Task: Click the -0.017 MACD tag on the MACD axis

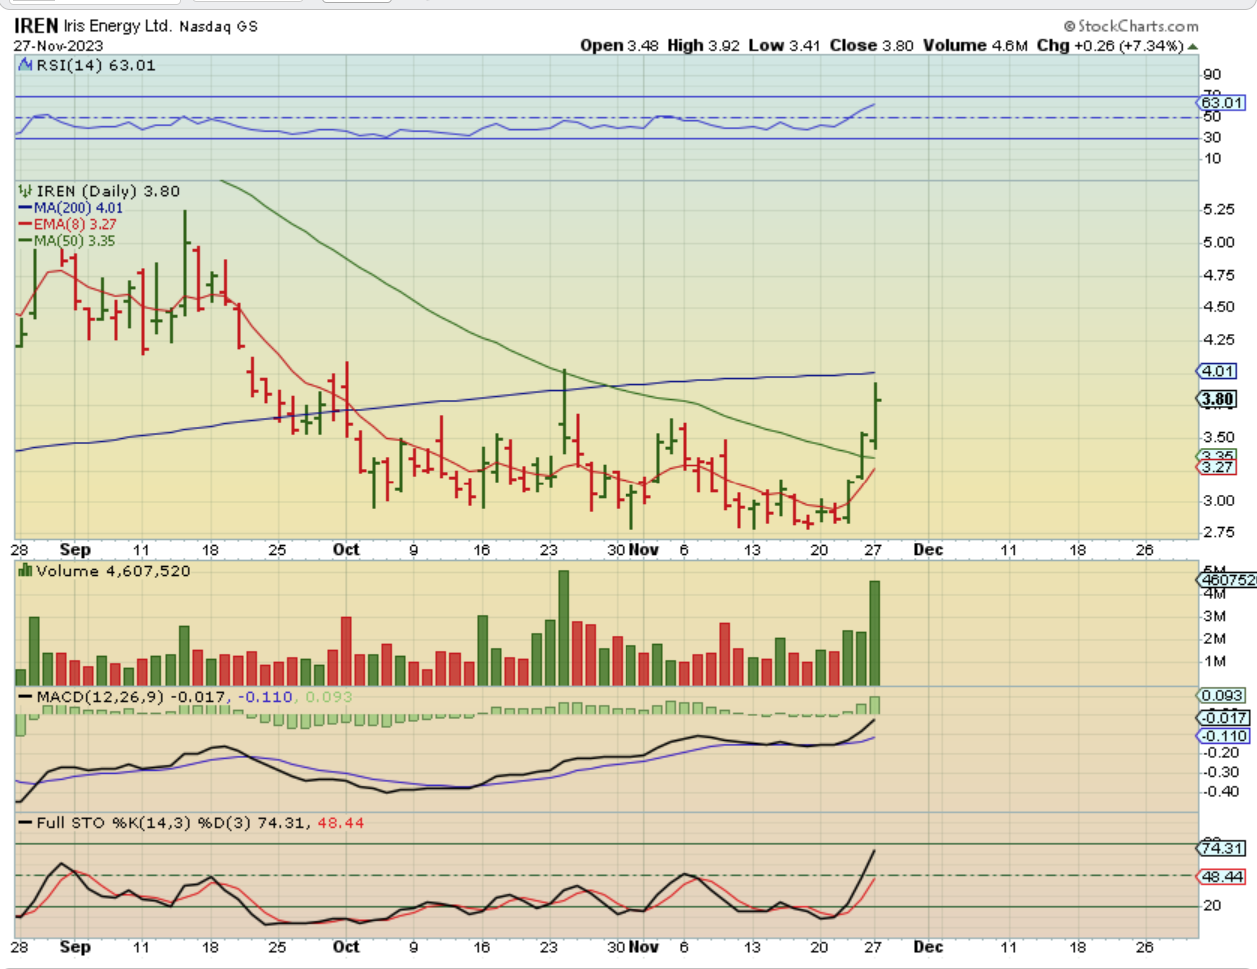Action: pyautogui.click(x=1224, y=717)
